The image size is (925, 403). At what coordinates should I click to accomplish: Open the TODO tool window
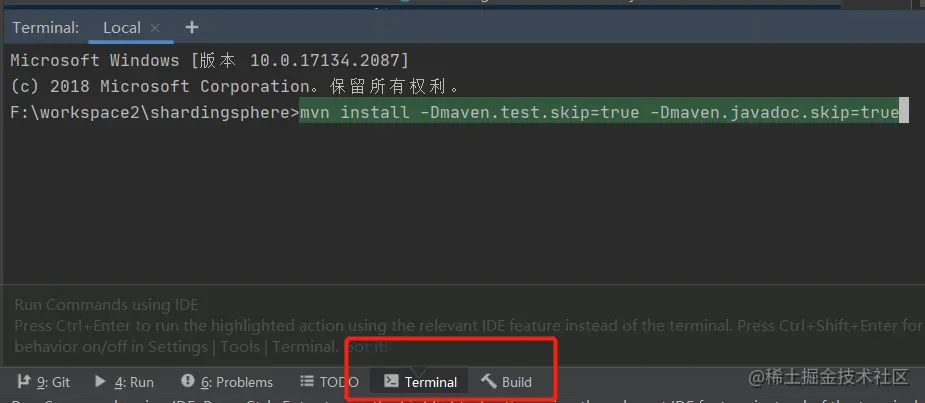329,382
